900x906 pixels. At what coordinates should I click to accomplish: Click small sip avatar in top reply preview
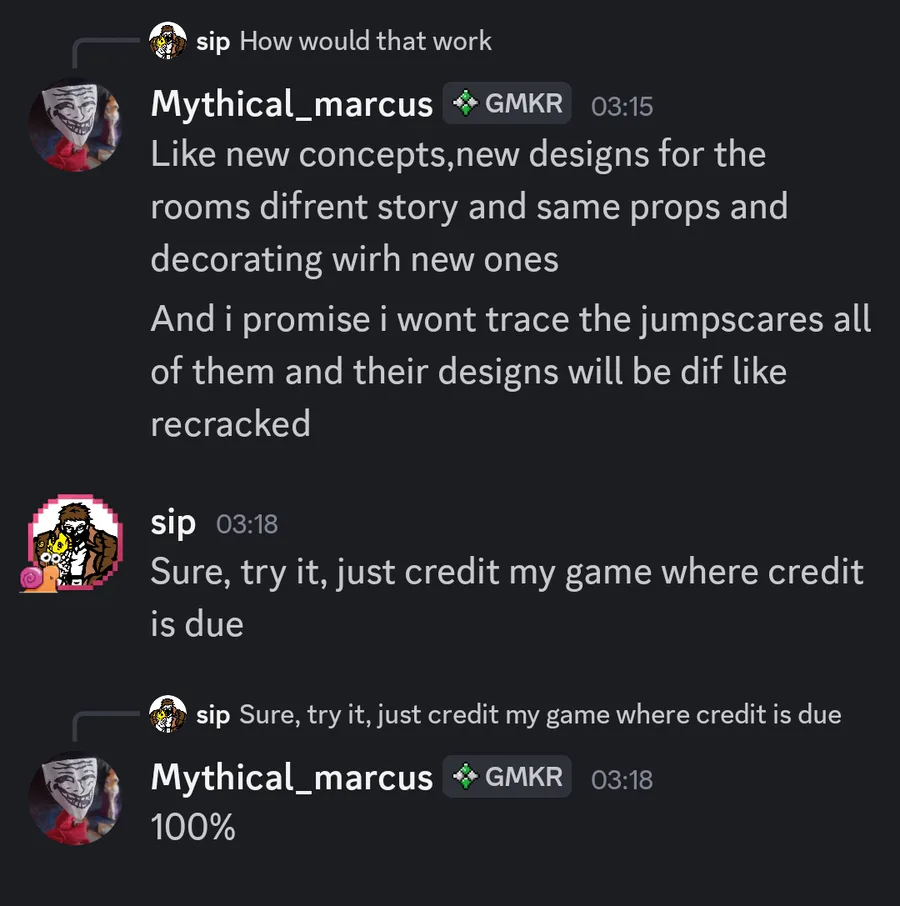[168, 41]
